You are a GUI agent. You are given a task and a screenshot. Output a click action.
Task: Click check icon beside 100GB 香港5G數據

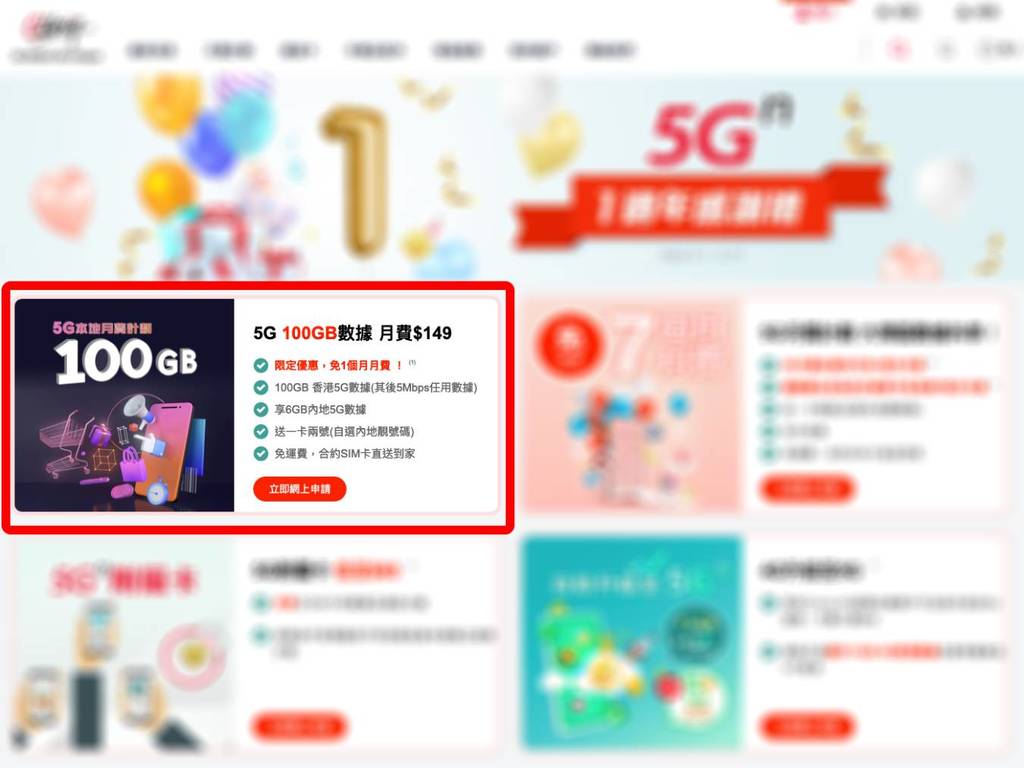click(261, 387)
